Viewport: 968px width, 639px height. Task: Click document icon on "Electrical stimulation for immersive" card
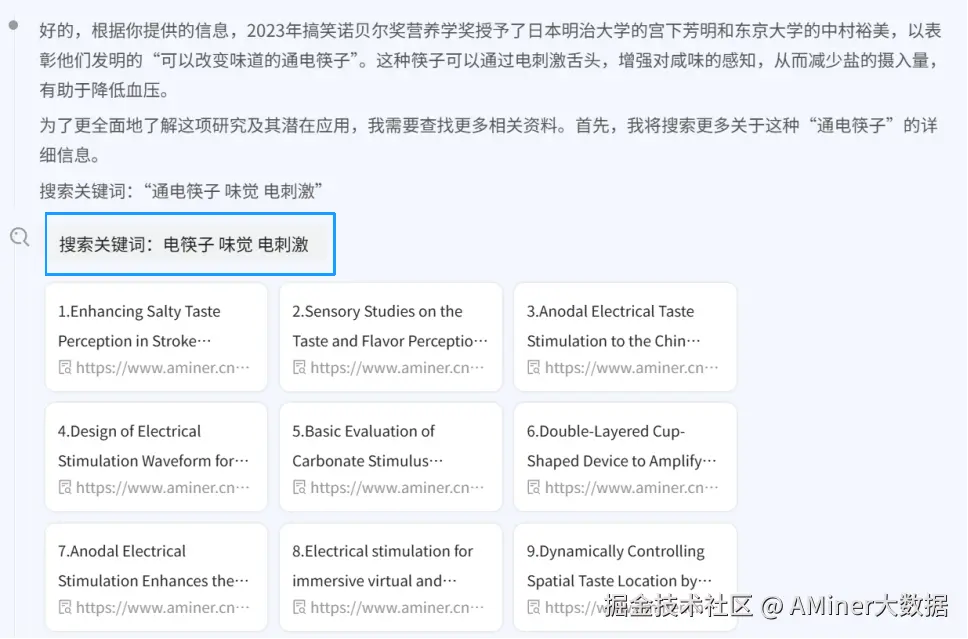click(301, 607)
